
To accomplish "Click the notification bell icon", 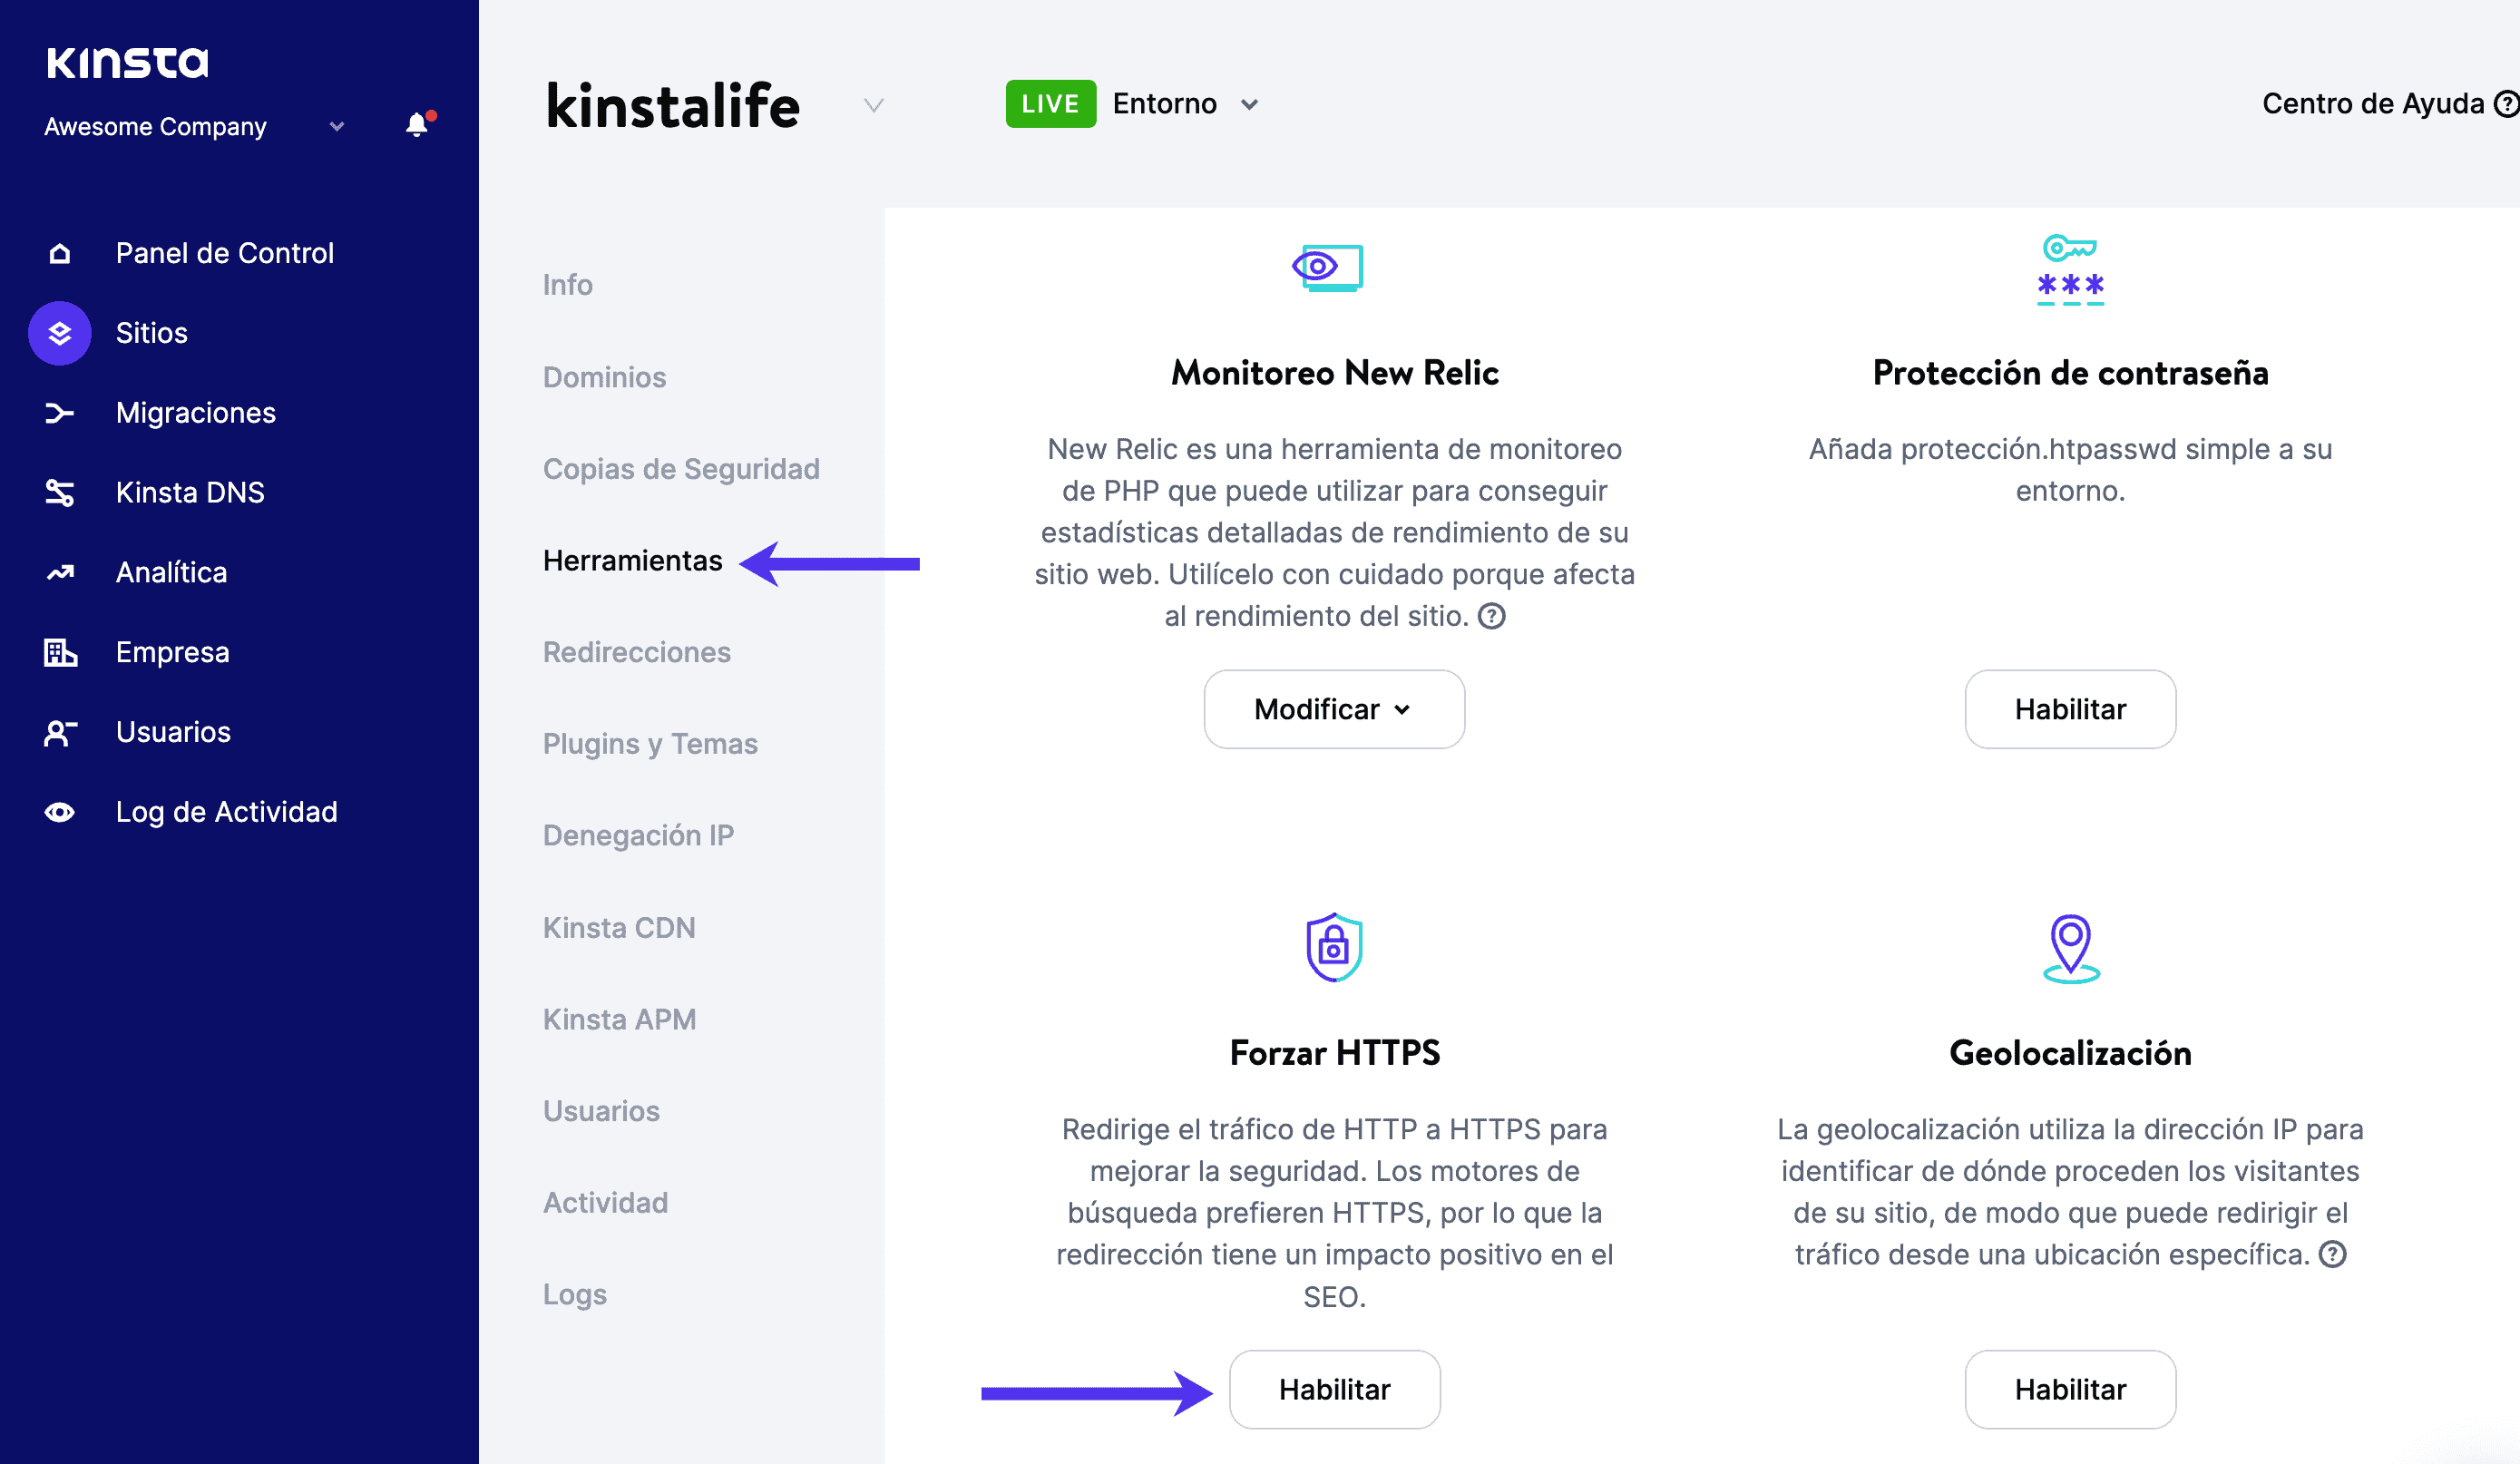I will [417, 125].
